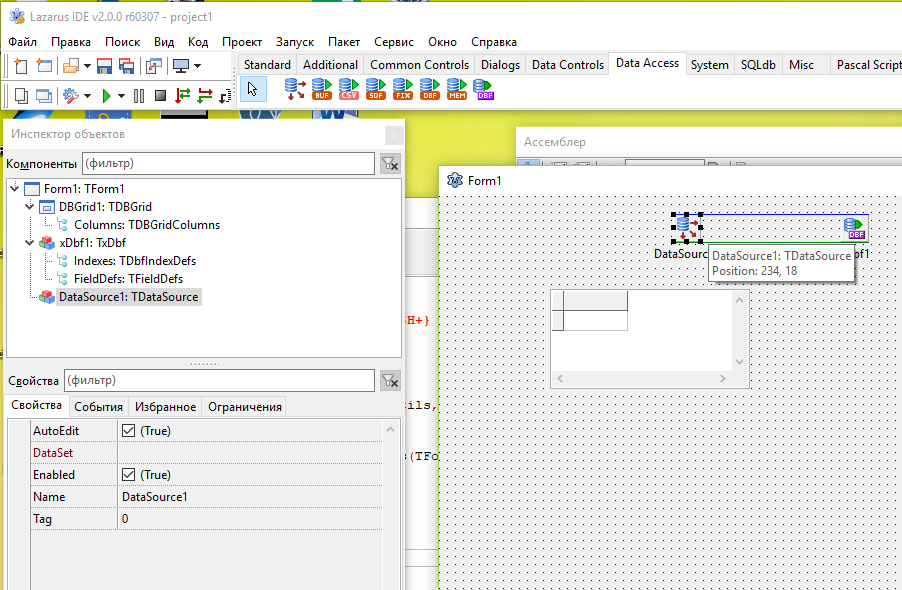Pick the FIX dataset palette component
This screenshot has width=902, height=590.
[x=403, y=89]
